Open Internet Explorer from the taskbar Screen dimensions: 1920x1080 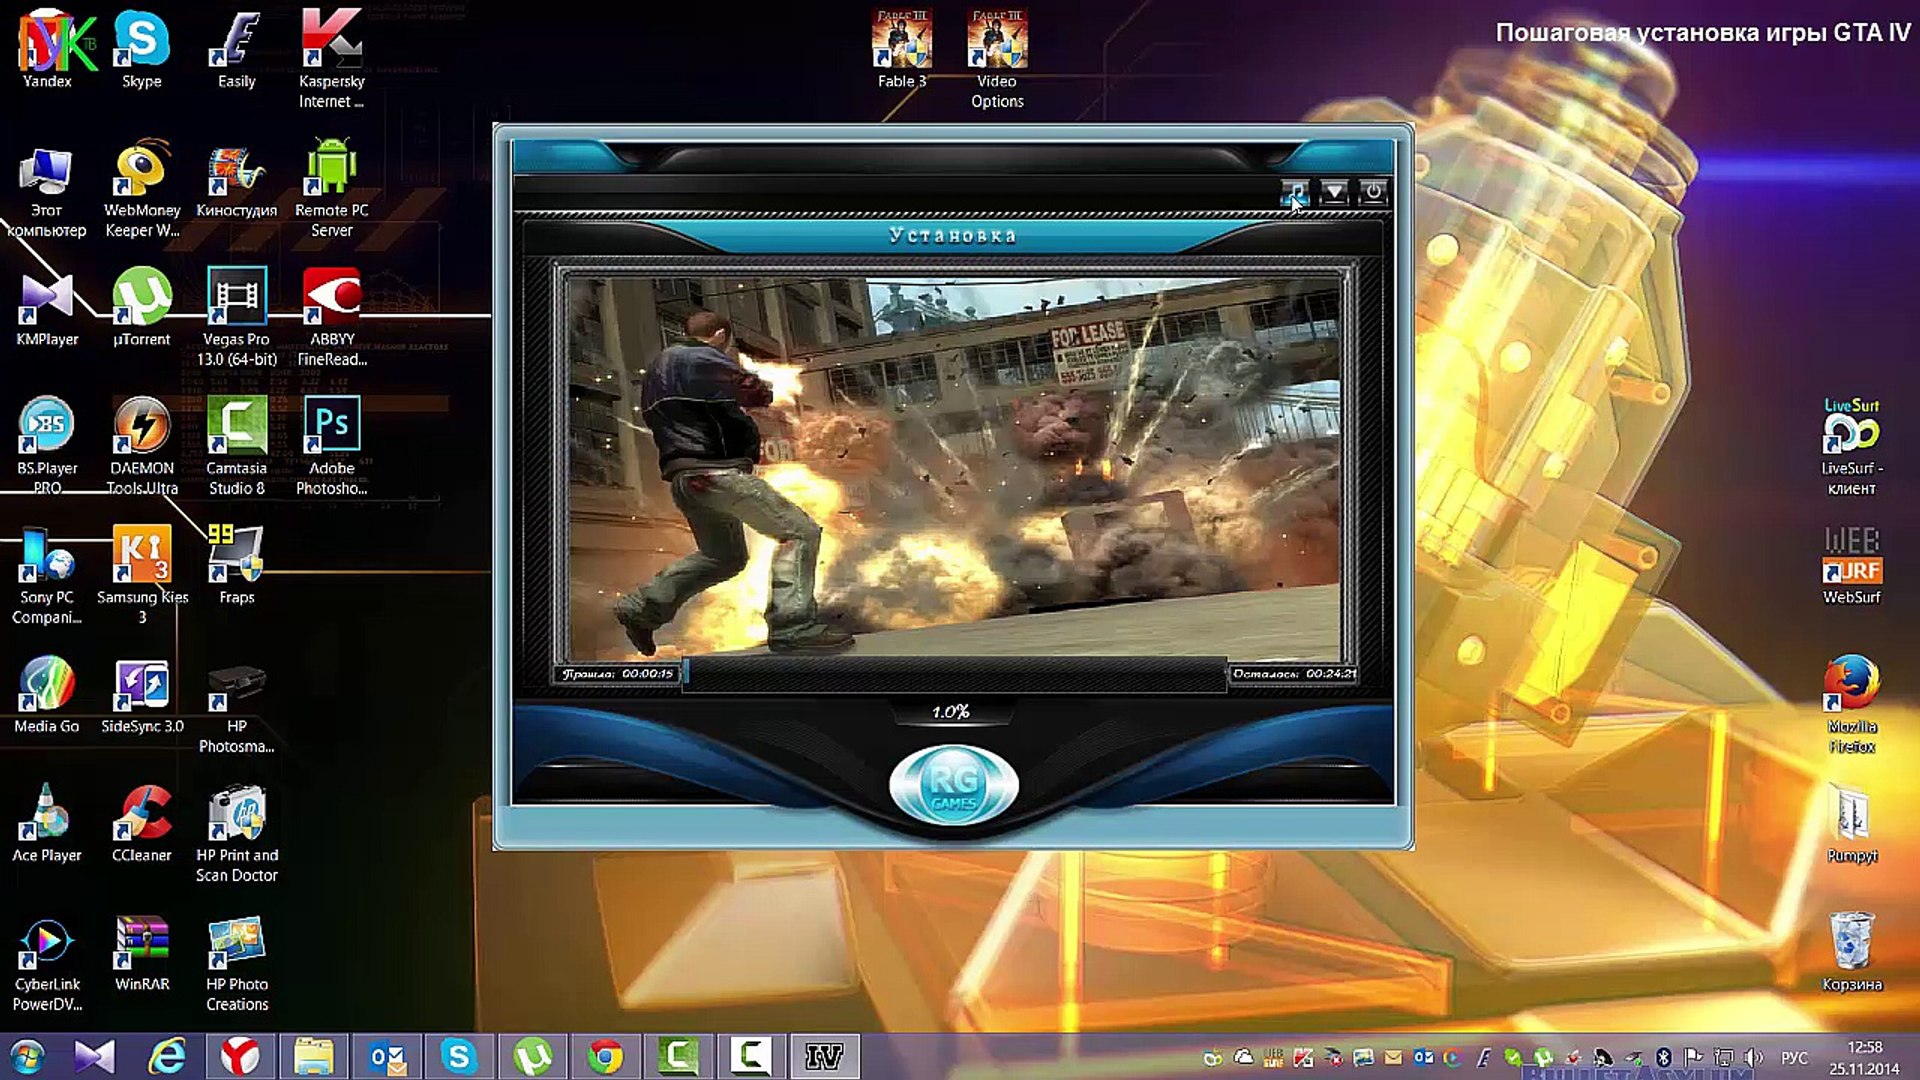[167, 1057]
